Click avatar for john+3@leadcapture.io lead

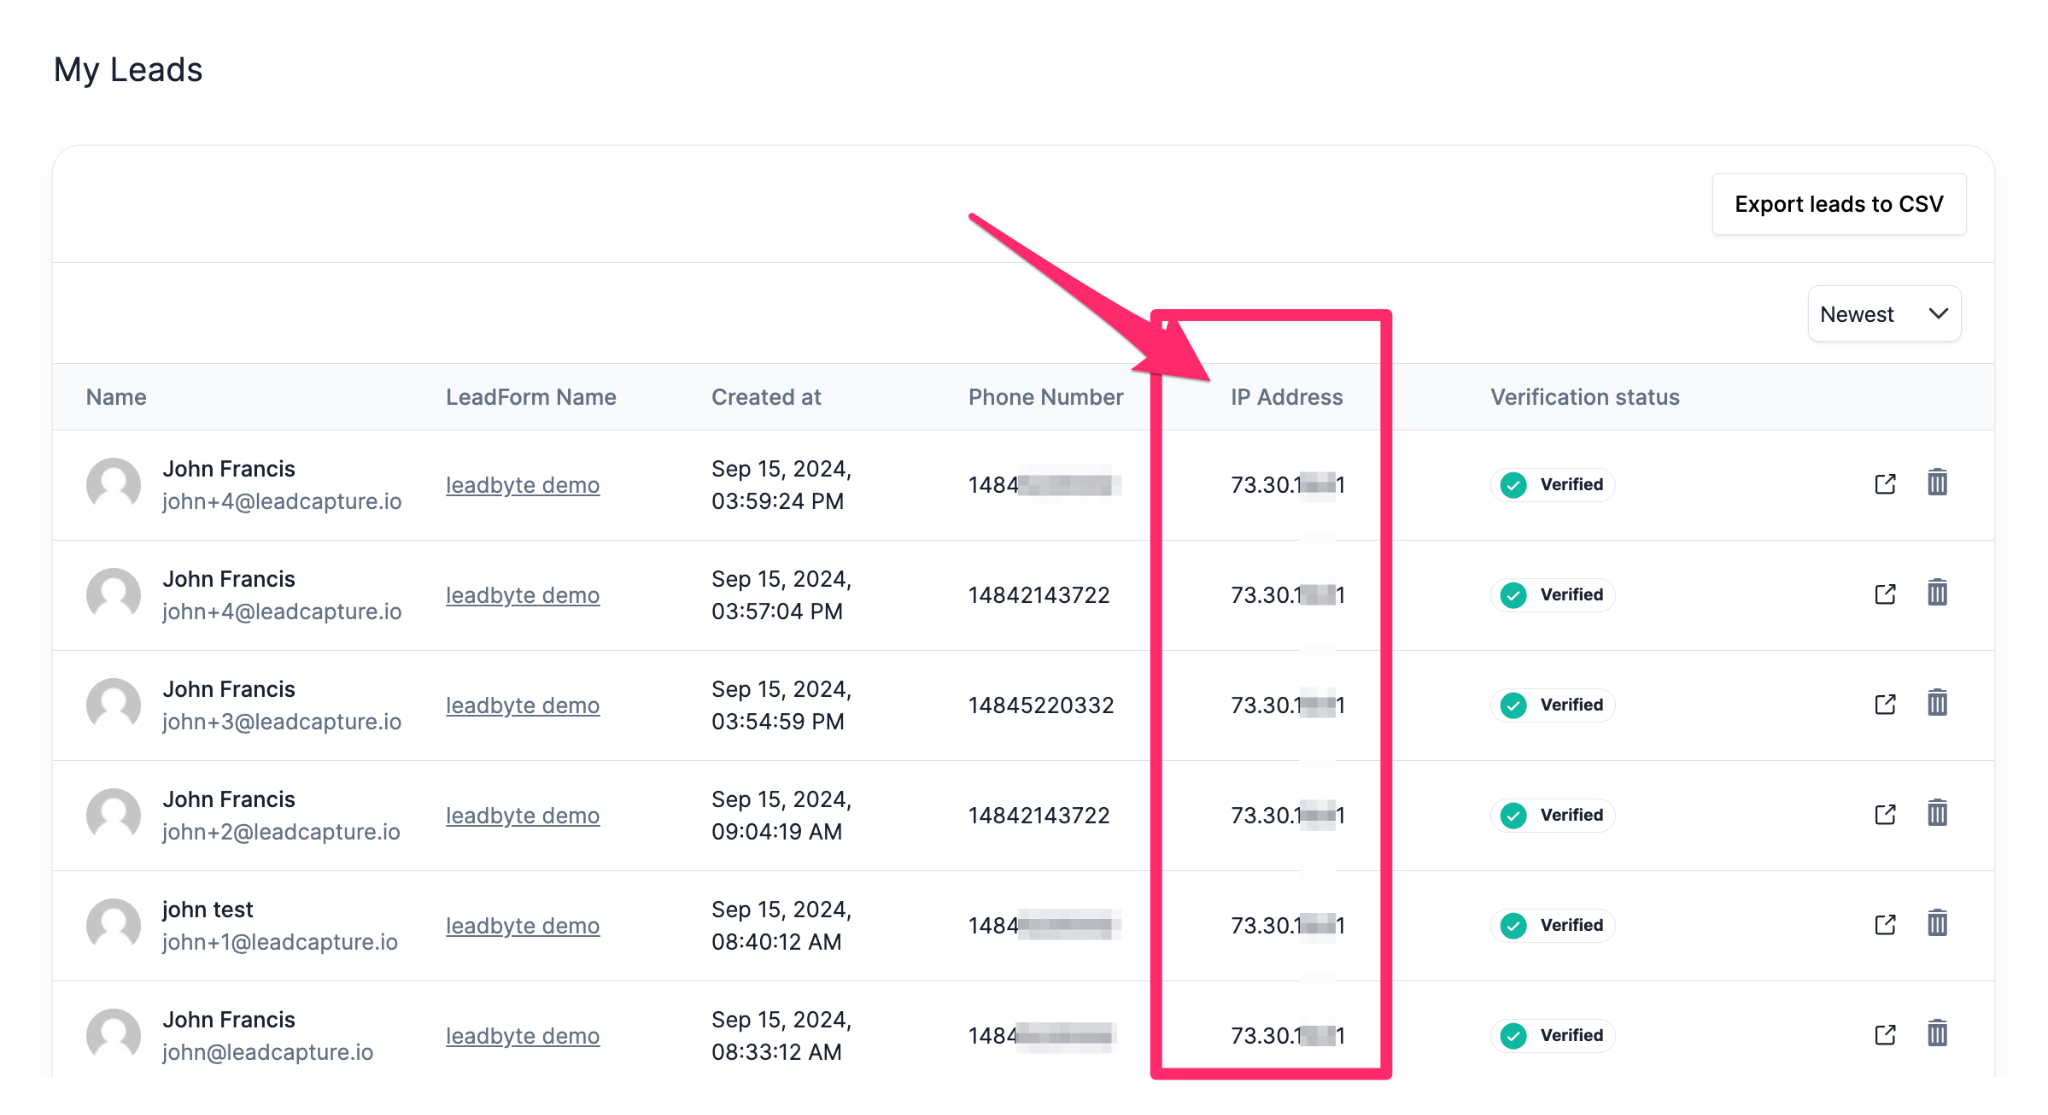coord(114,705)
